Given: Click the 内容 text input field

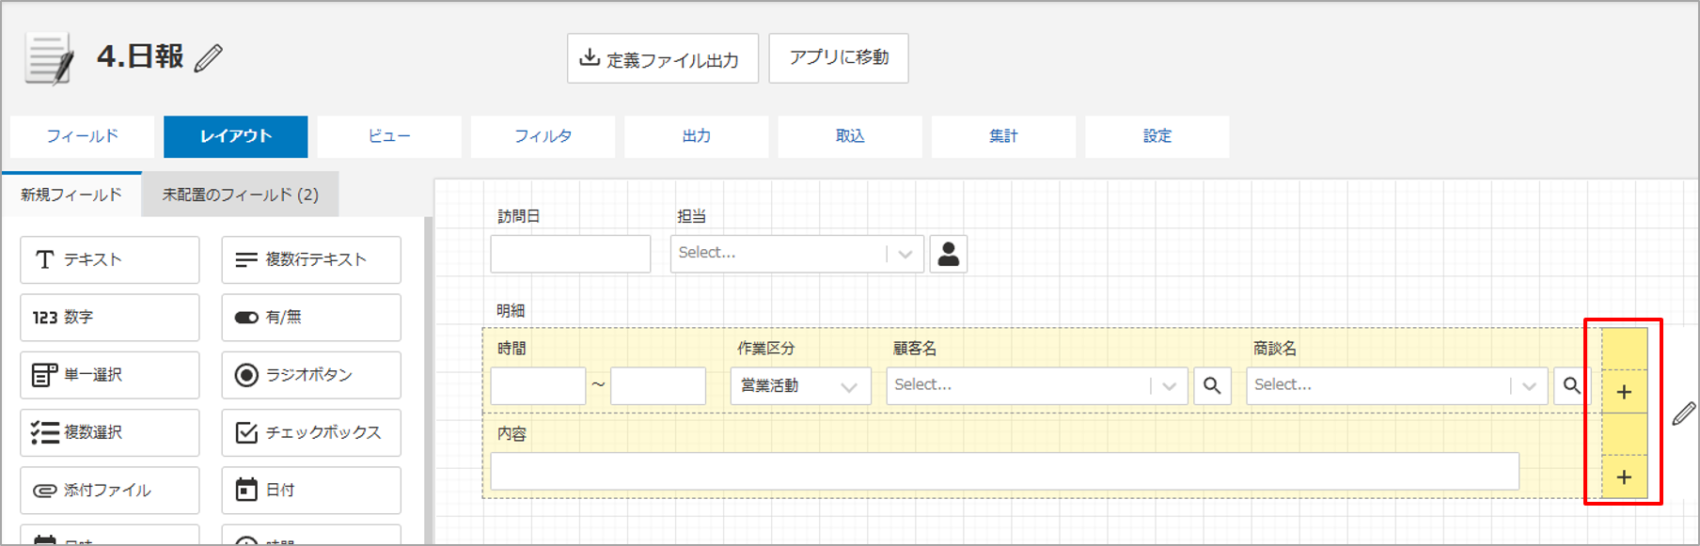Looking at the screenshot, I should coord(1004,472).
